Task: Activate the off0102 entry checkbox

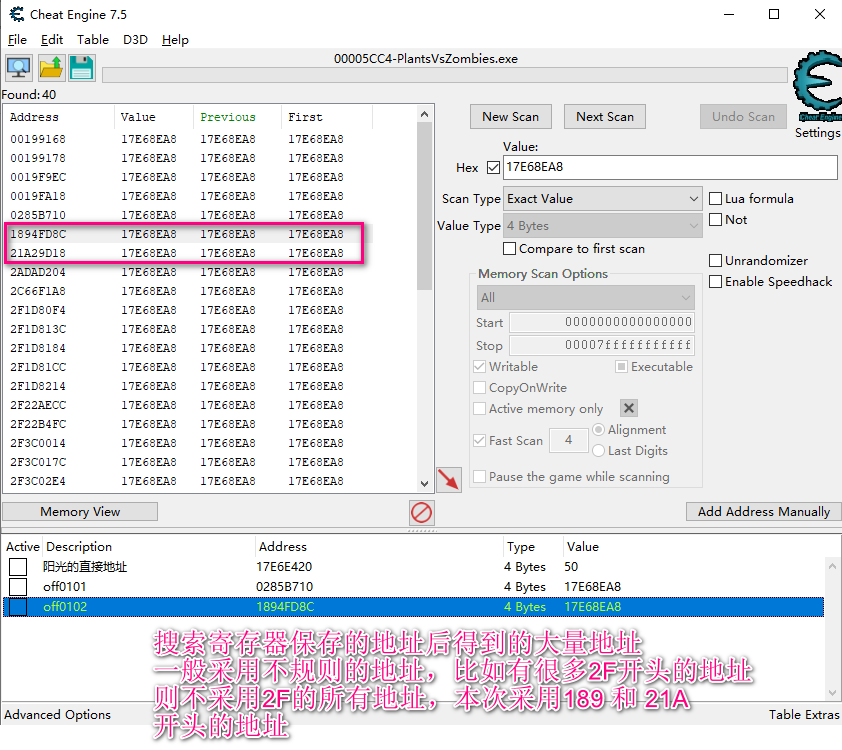Action: [18, 607]
